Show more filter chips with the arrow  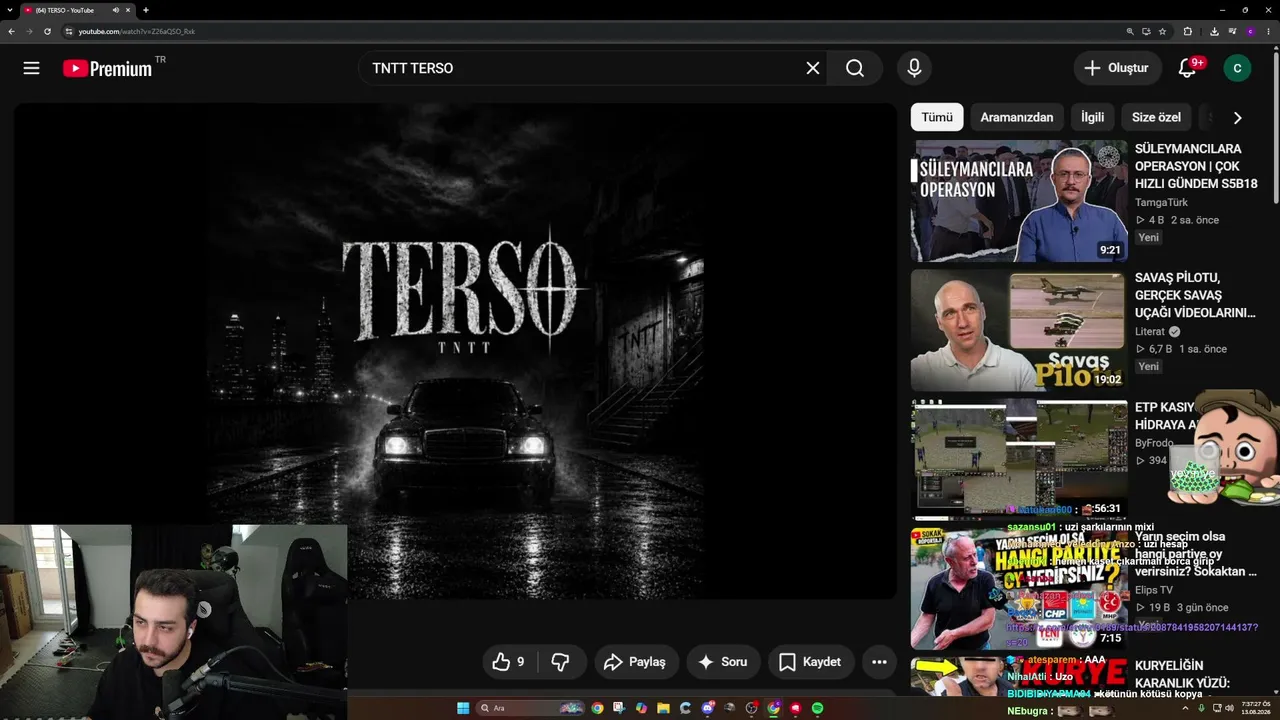tap(1237, 117)
